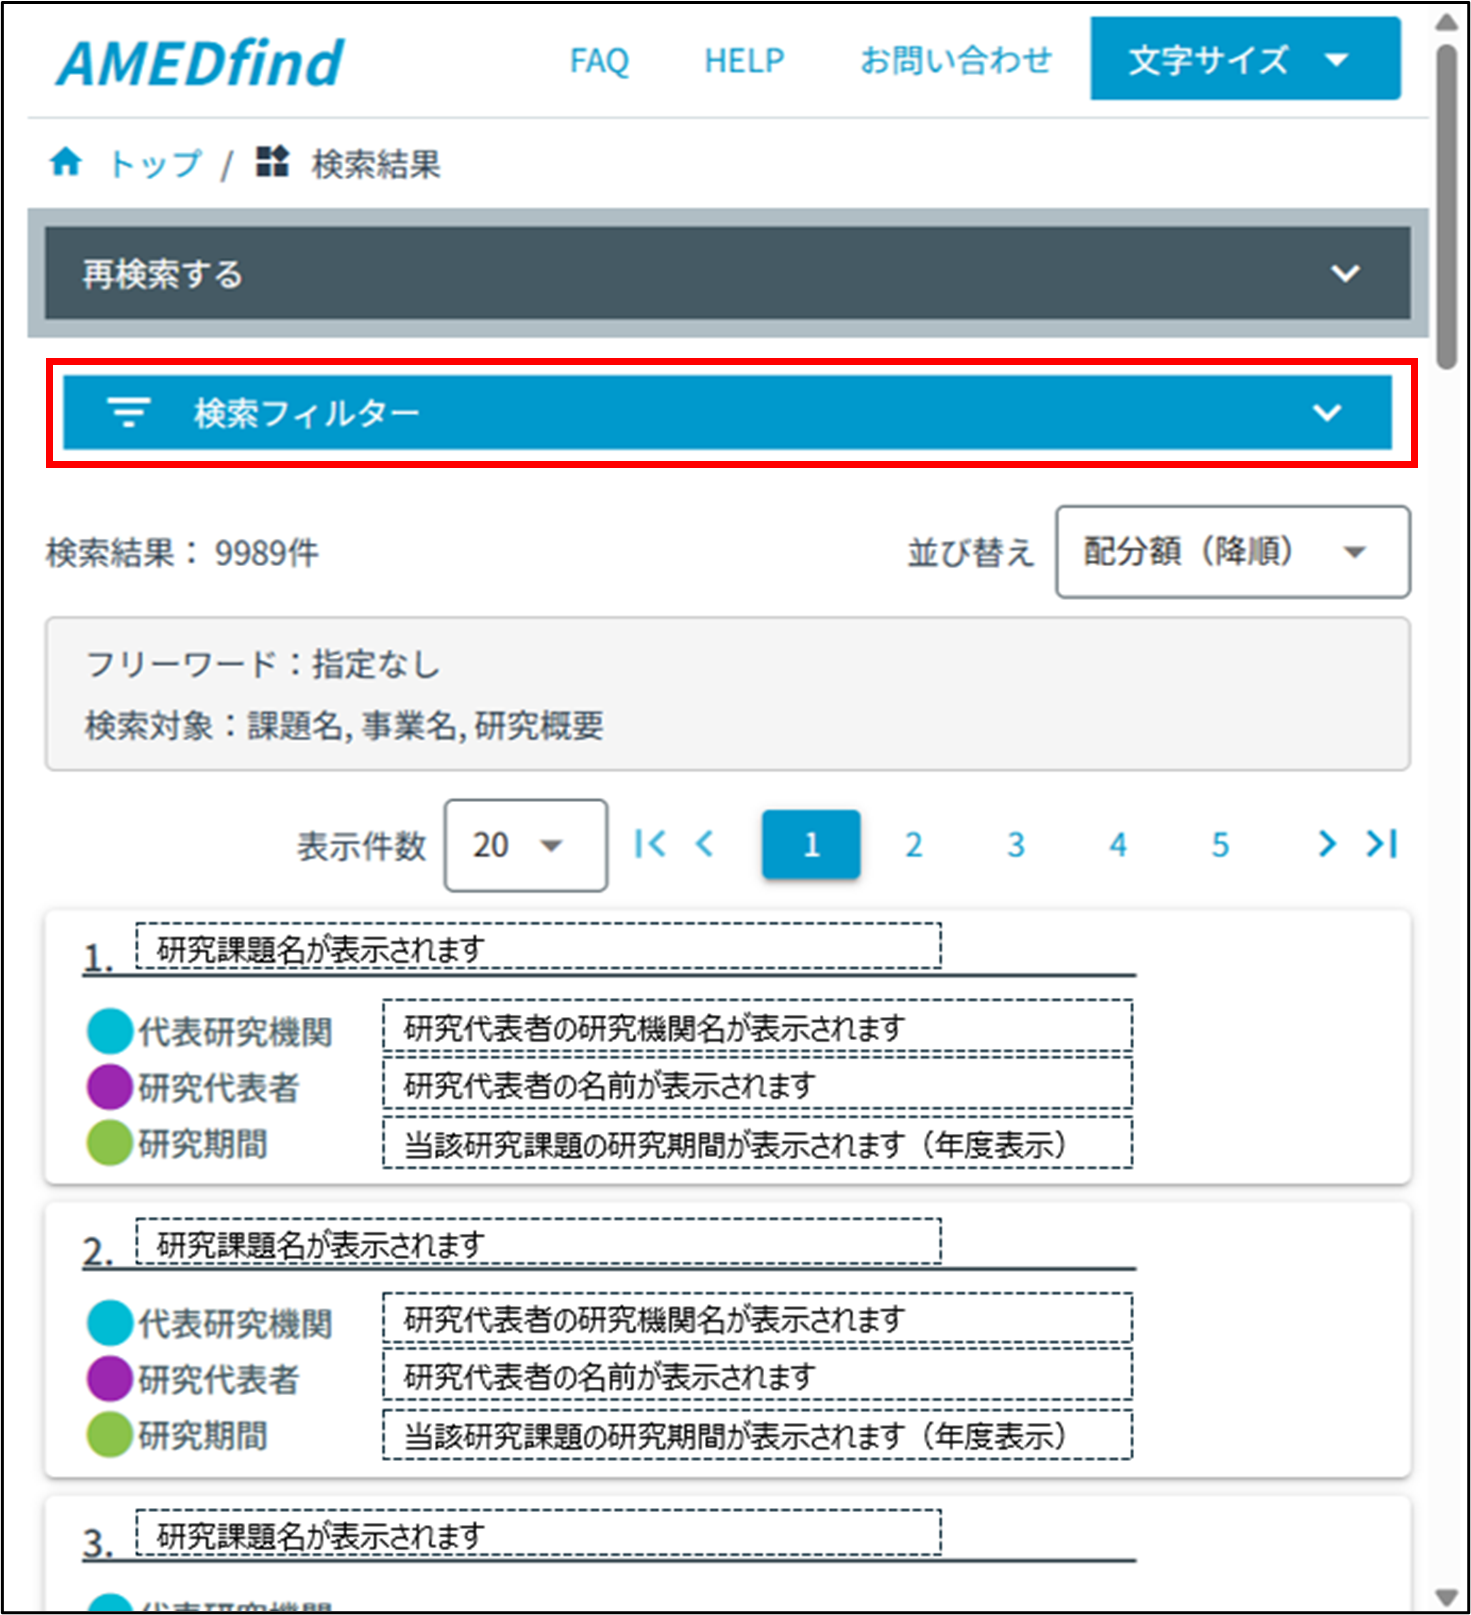Click the filter lines icon

click(x=129, y=412)
